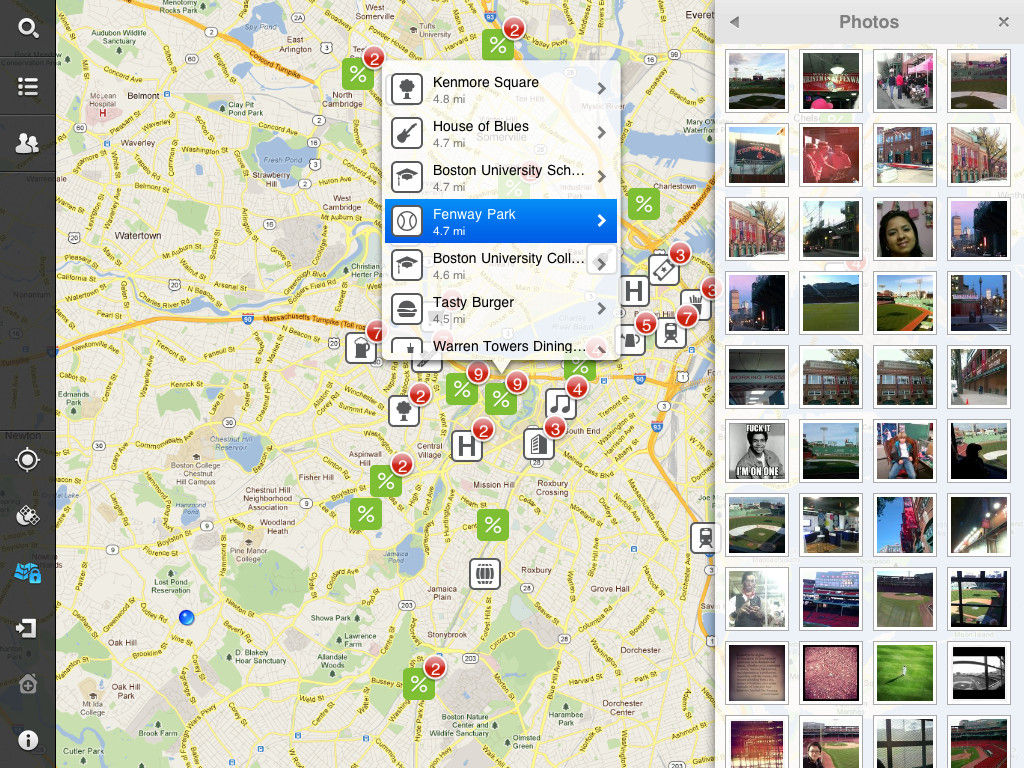Open search from the sidebar magnifier icon
Viewport: 1024px width, 768px height.
pos(27,28)
